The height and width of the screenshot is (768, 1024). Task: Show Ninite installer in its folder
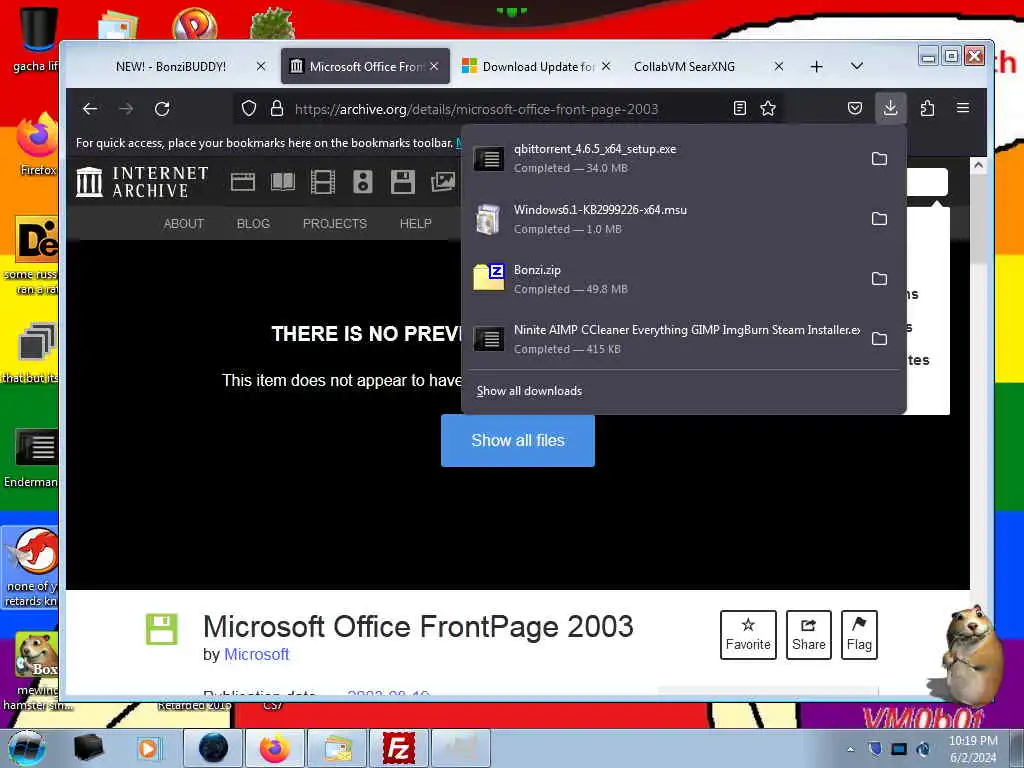(880, 339)
